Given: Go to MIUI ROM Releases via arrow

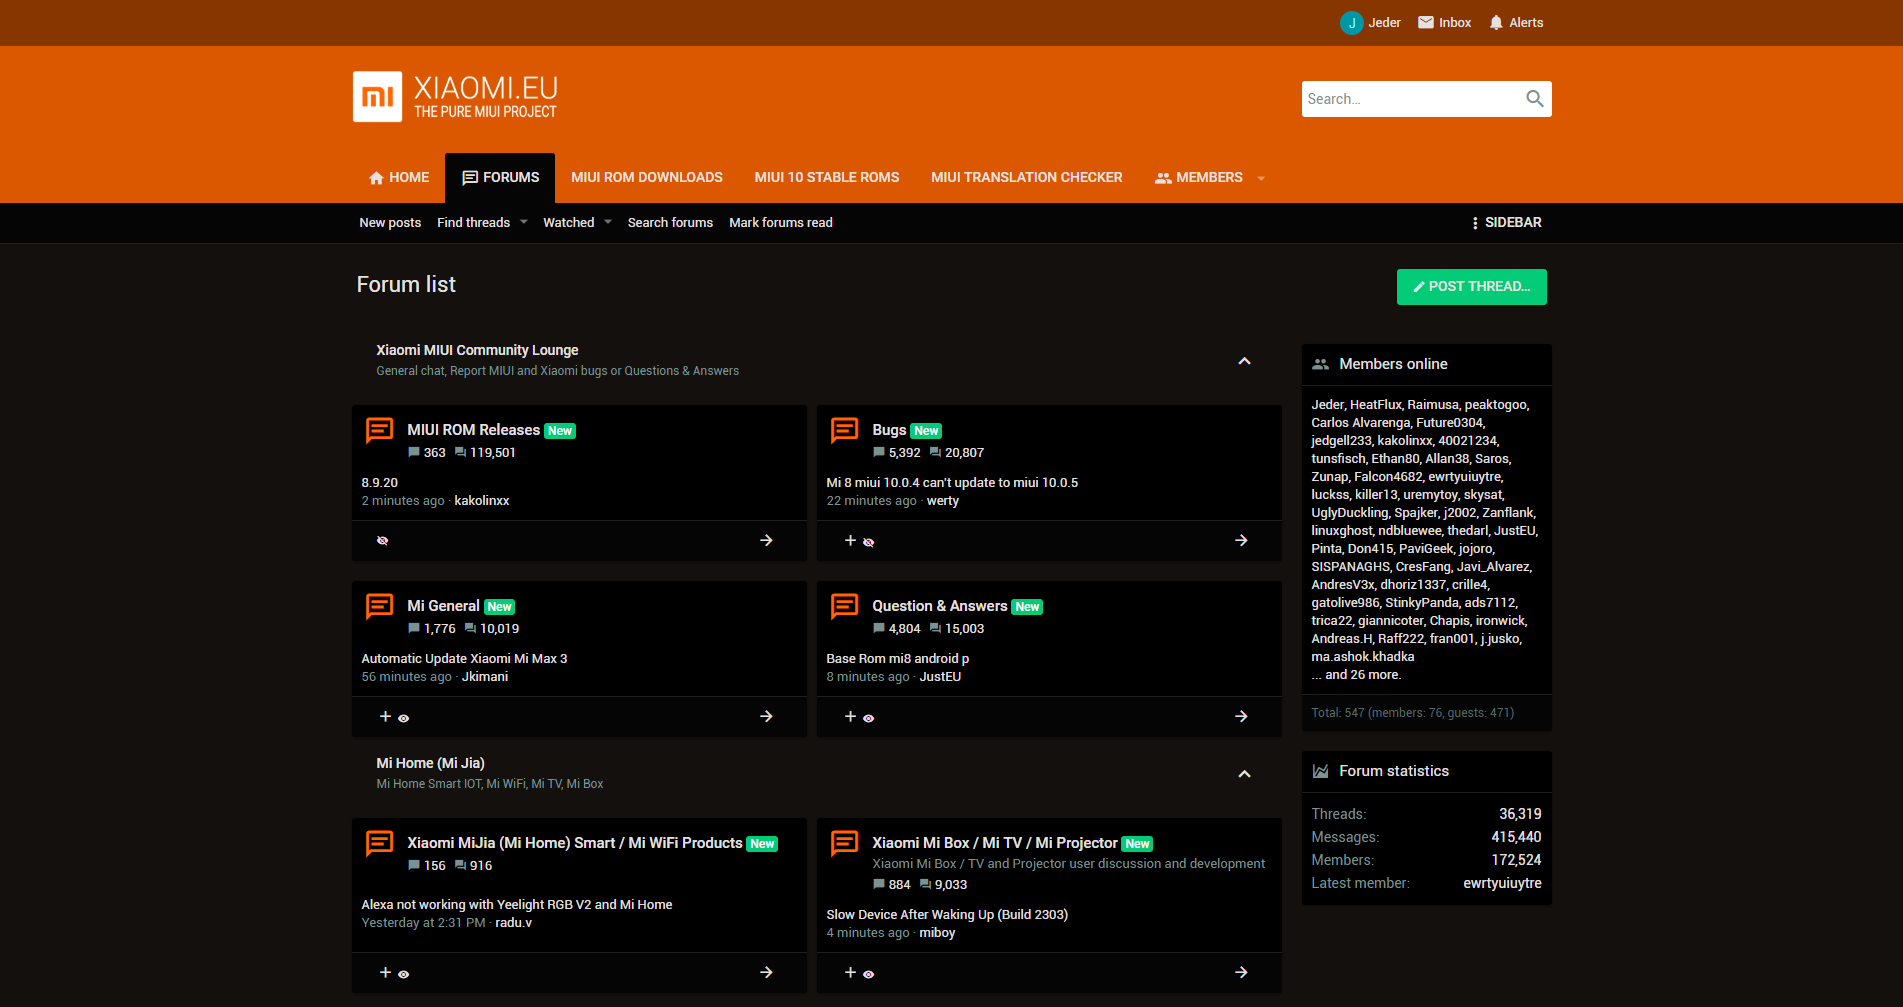Looking at the screenshot, I should (766, 540).
